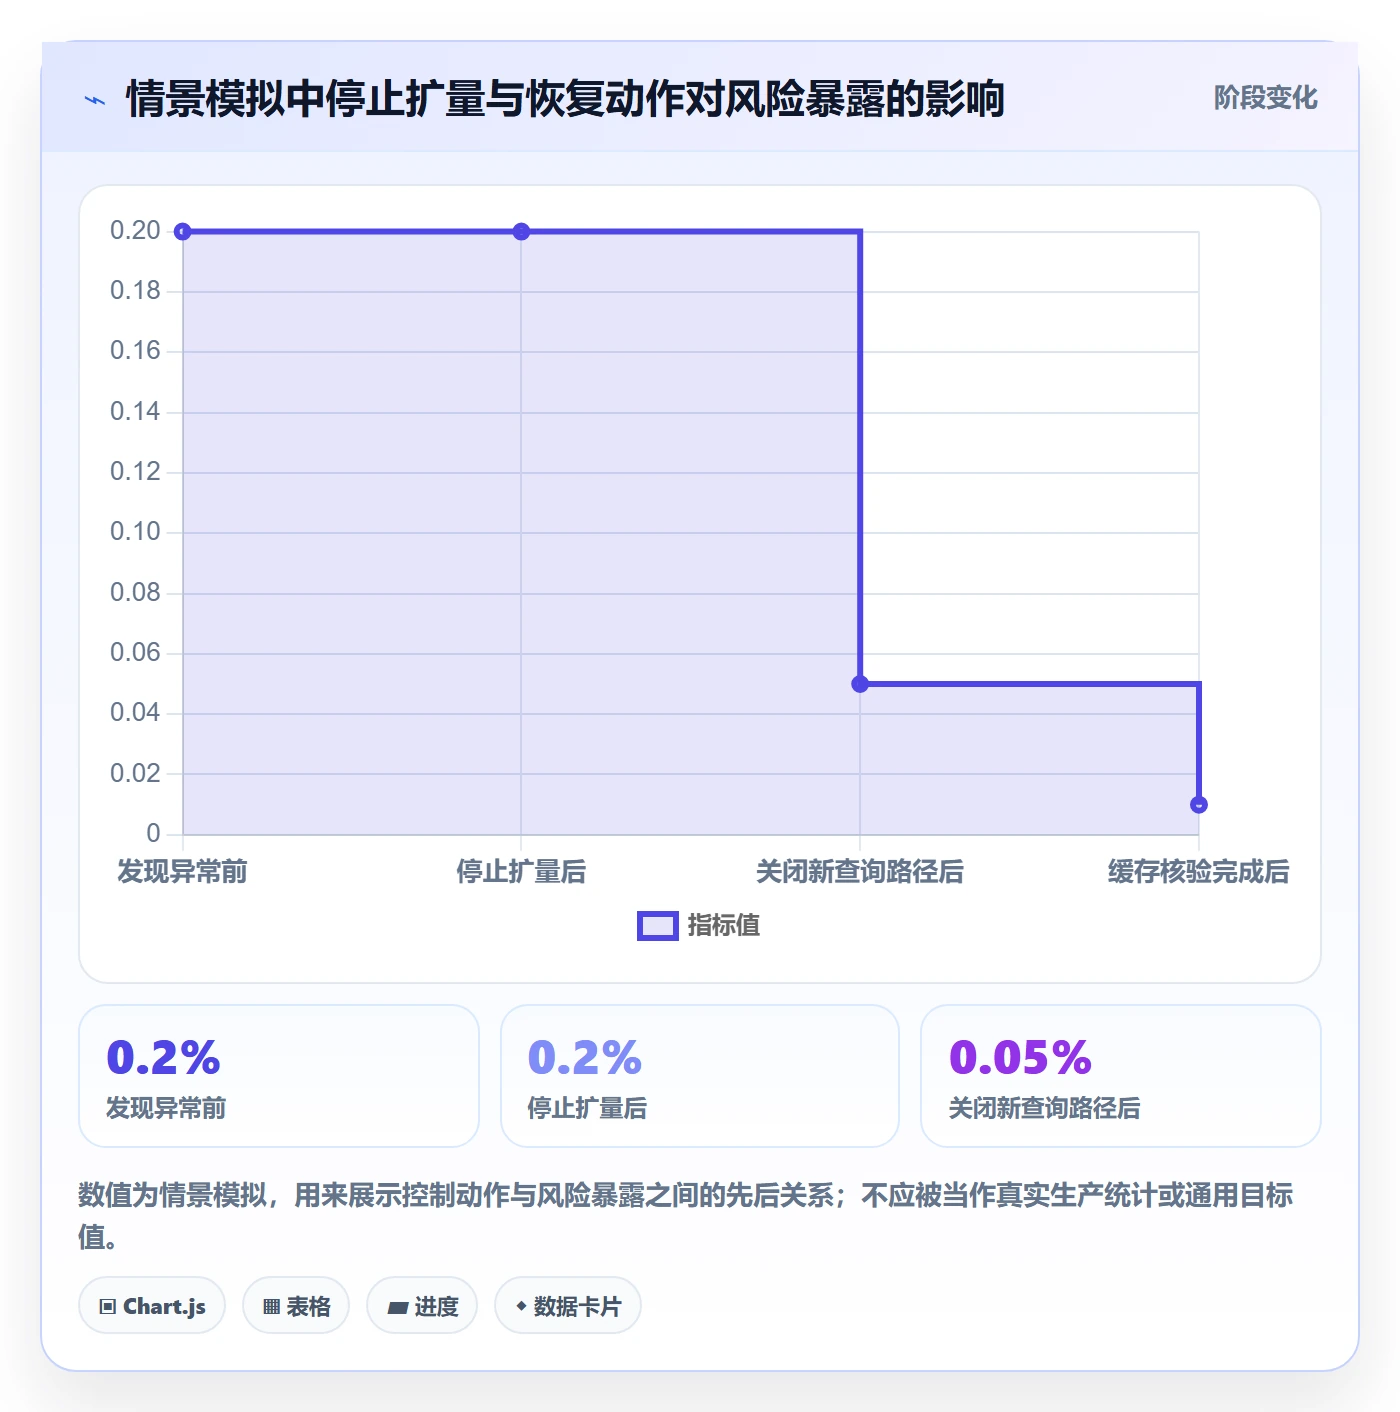The image size is (1400, 1412).
Task: Click the 阶段变化 label in header
Action: coord(1265,98)
